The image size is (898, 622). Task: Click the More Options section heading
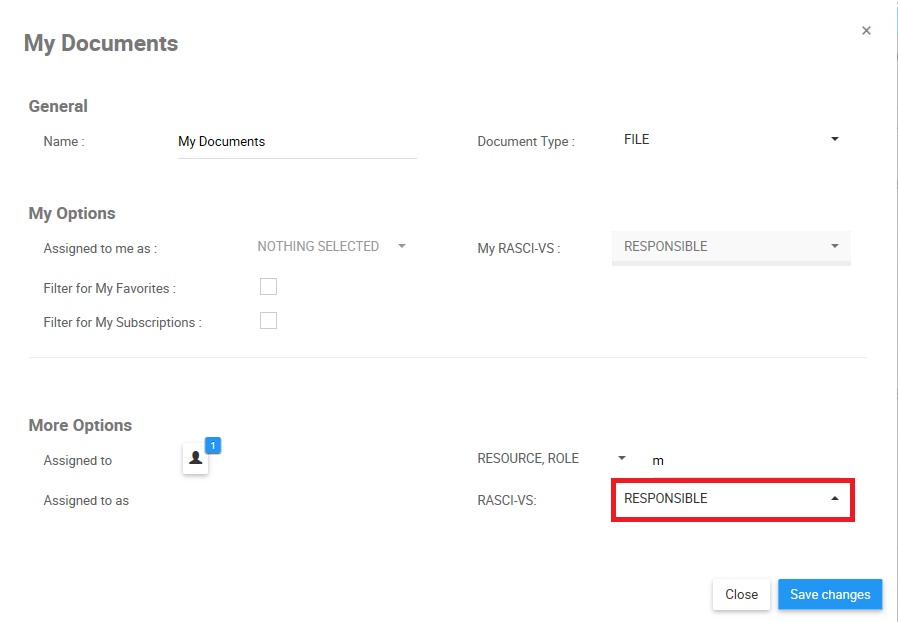pos(80,425)
